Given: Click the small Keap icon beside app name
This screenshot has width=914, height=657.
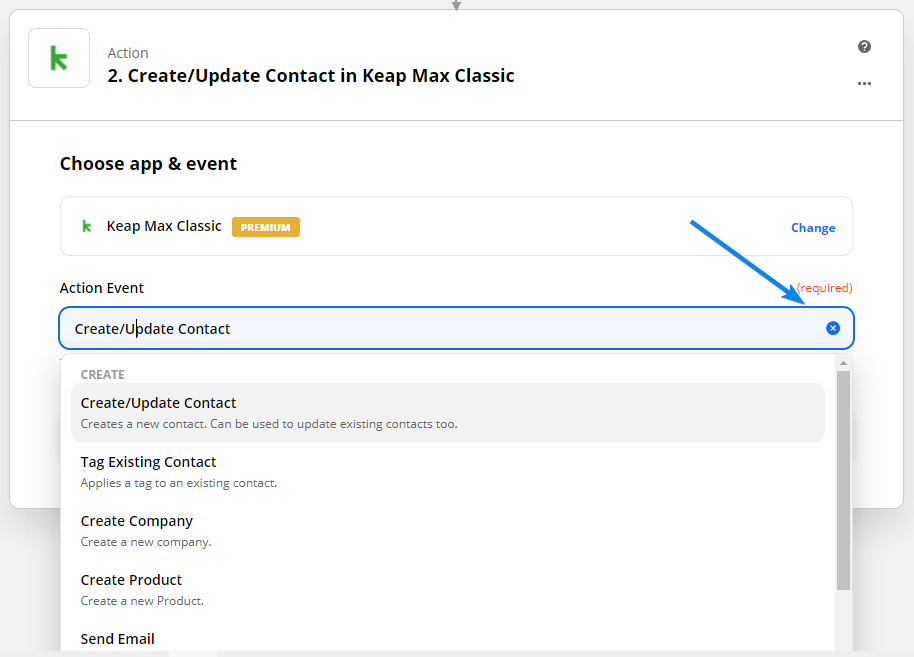Looking at the screenshot, I should coord(87,226).
